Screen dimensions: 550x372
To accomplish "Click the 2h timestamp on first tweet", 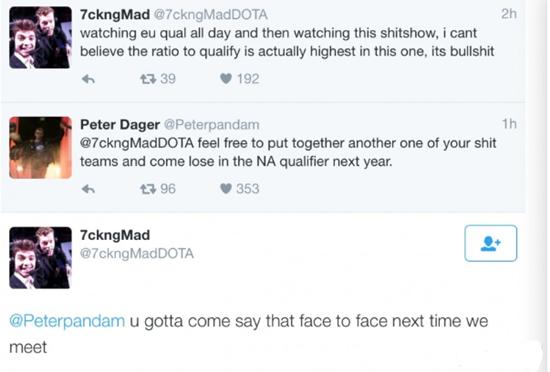I will coord(509,14).
